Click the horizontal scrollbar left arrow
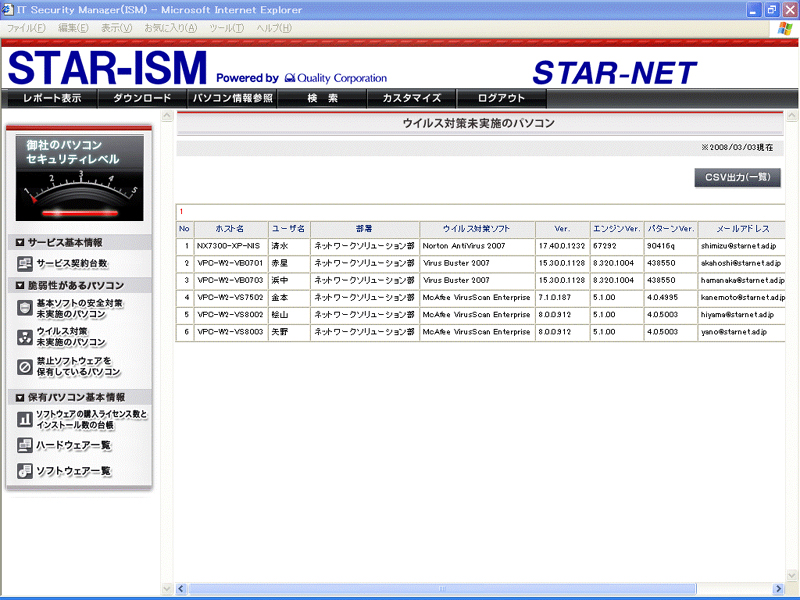This screenshot has width=800, height=600. pyautogui.click(x=181, y=589)
